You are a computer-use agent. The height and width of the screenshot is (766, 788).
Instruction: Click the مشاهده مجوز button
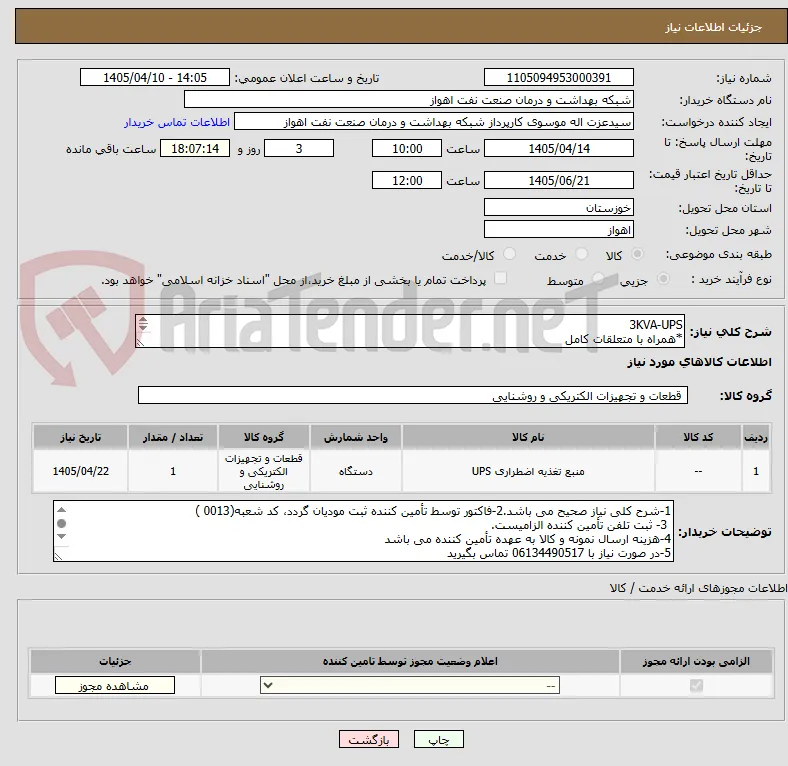click(x=115, y=686)
